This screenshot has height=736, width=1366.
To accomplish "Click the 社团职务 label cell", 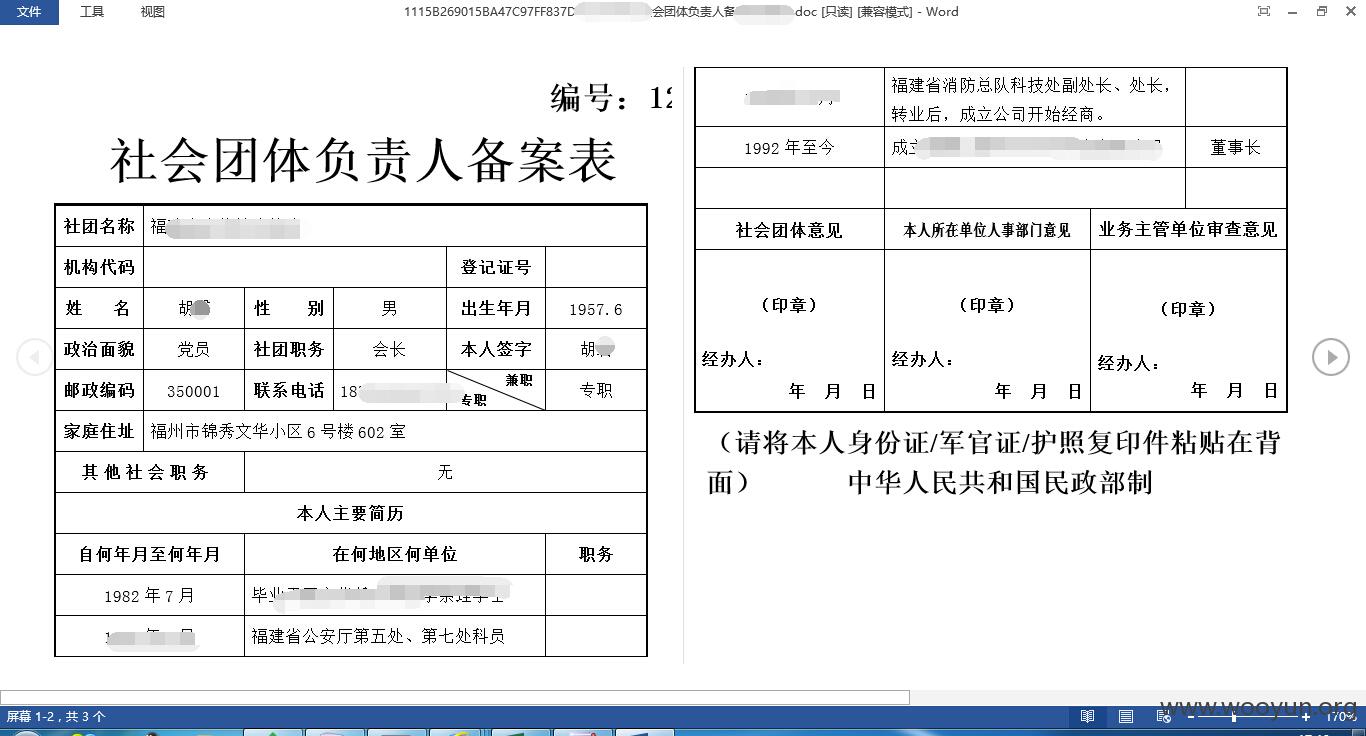I will 289,349.
